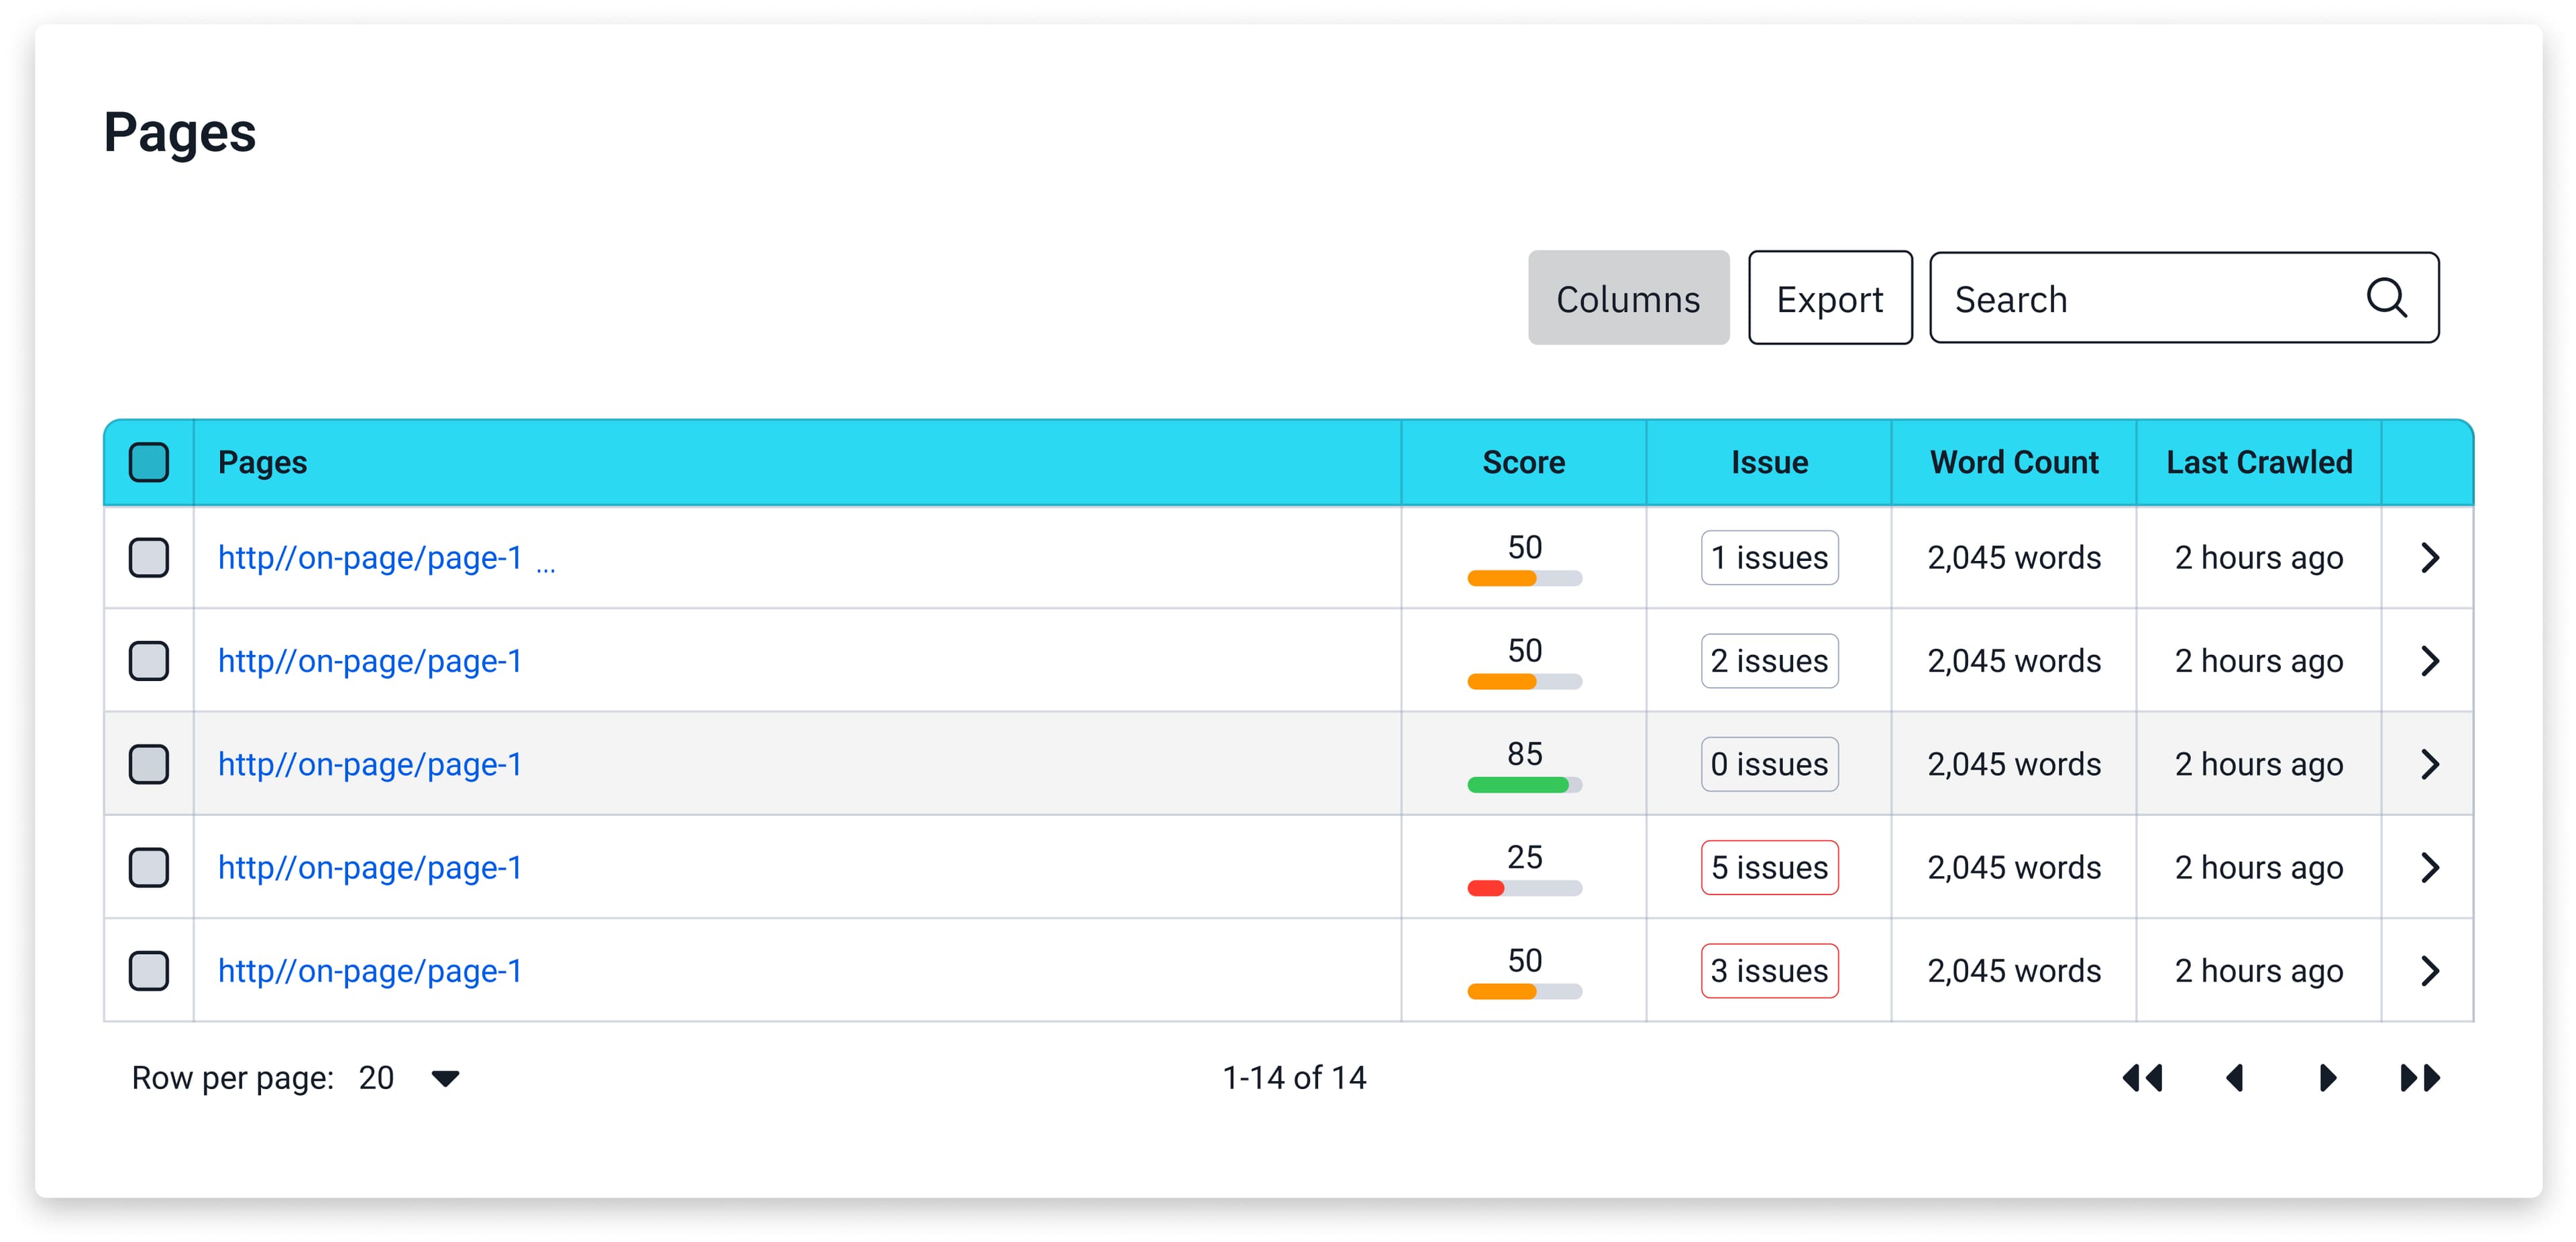Toggle the select-all checkbox in header
Image resolution: width=2576 pixels, height=1242 pixels.
(x=149, y=462)
